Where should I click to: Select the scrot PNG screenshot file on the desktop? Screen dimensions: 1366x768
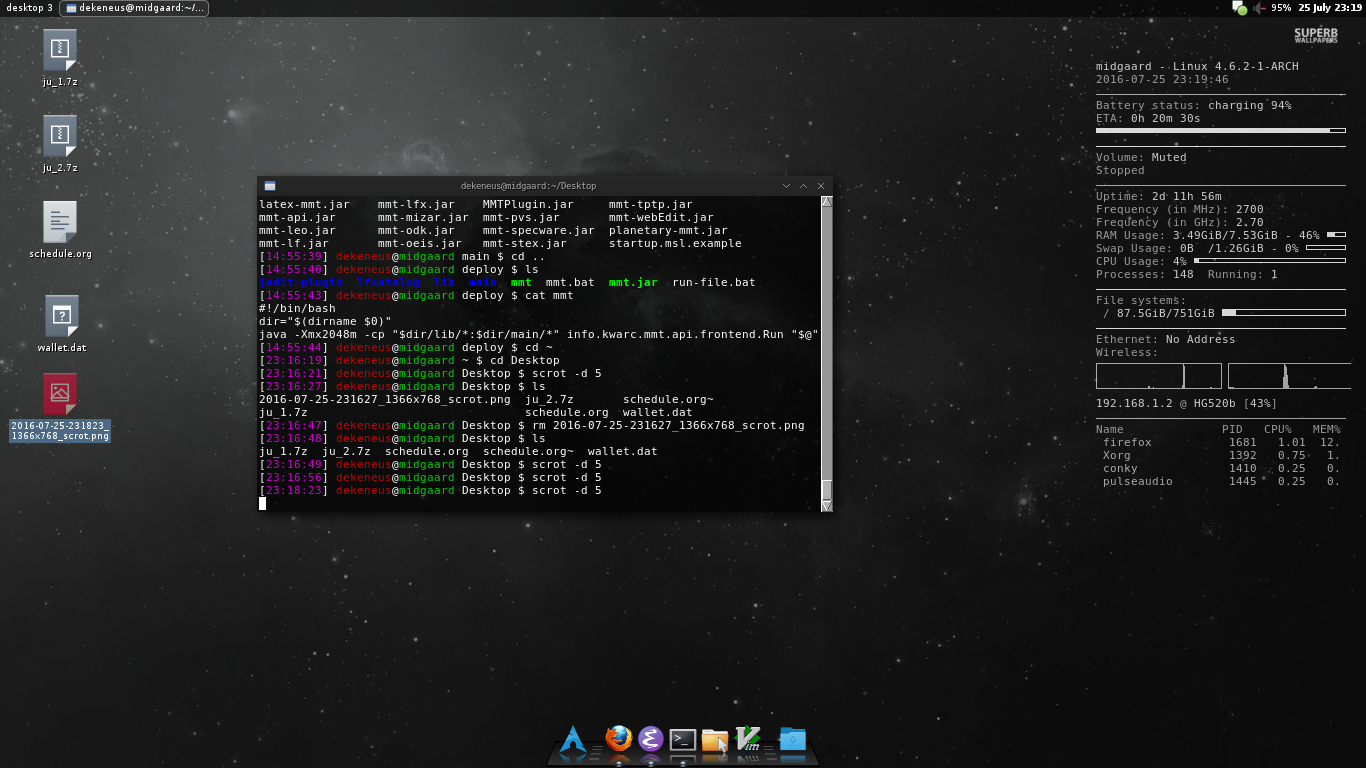[x=60, y=408]
